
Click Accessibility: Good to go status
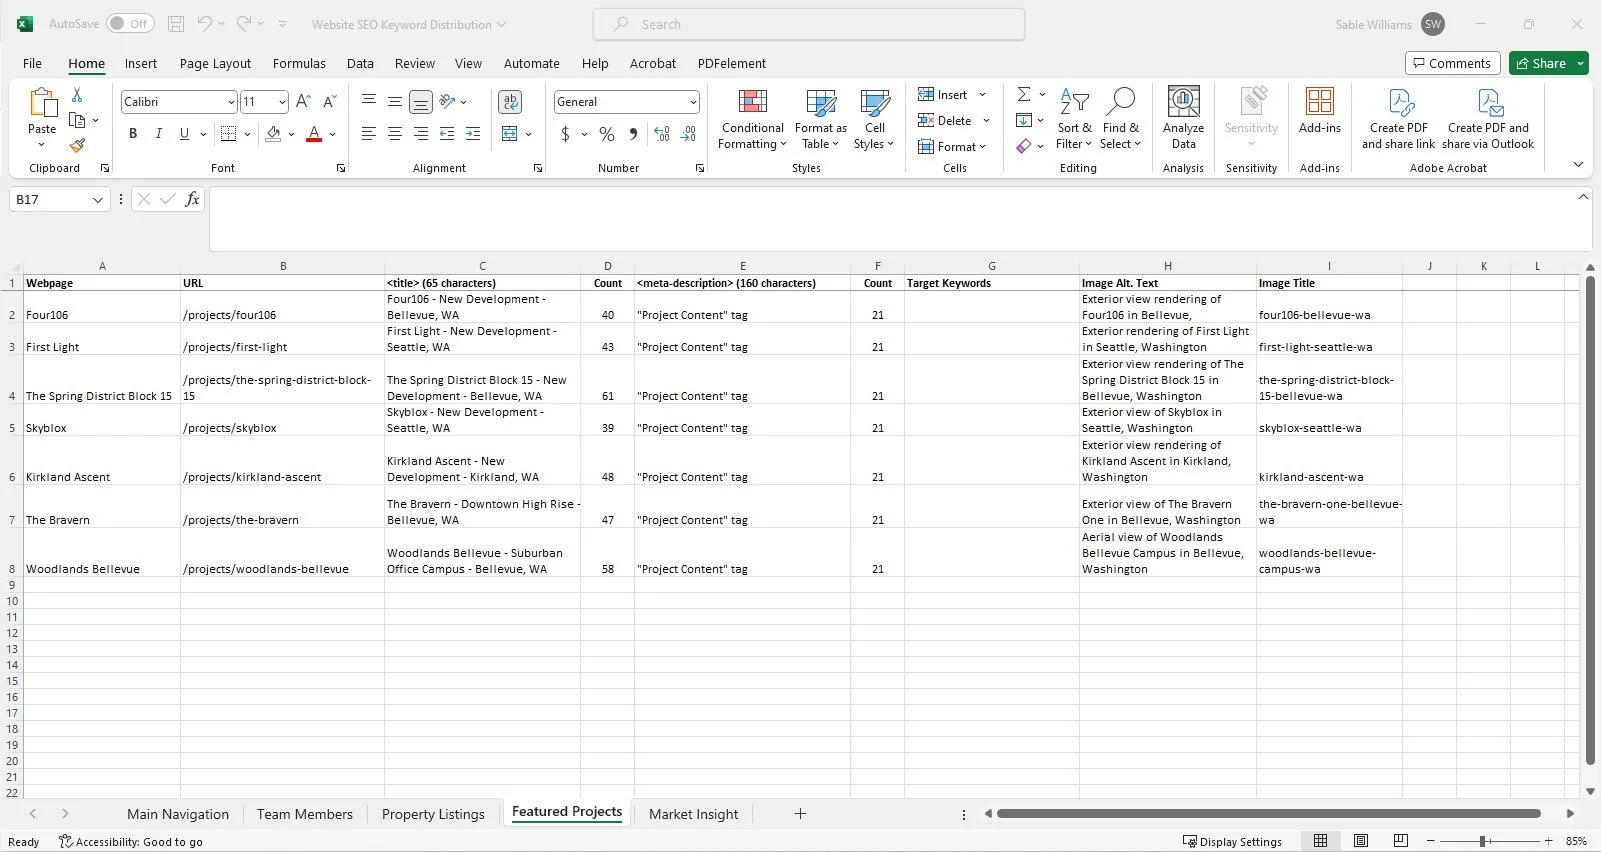pos(130,842)
